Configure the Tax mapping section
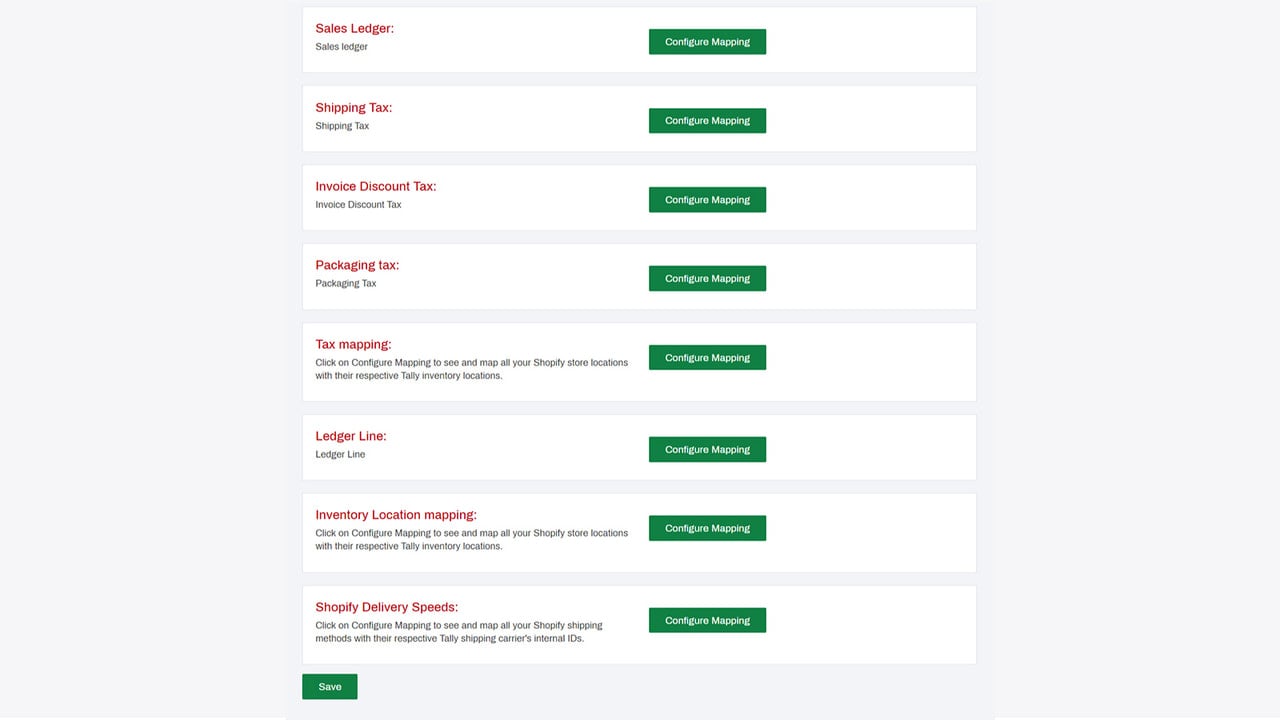Image resolution: width=1280 pixels, height=720 pixels. coord(707,358)
